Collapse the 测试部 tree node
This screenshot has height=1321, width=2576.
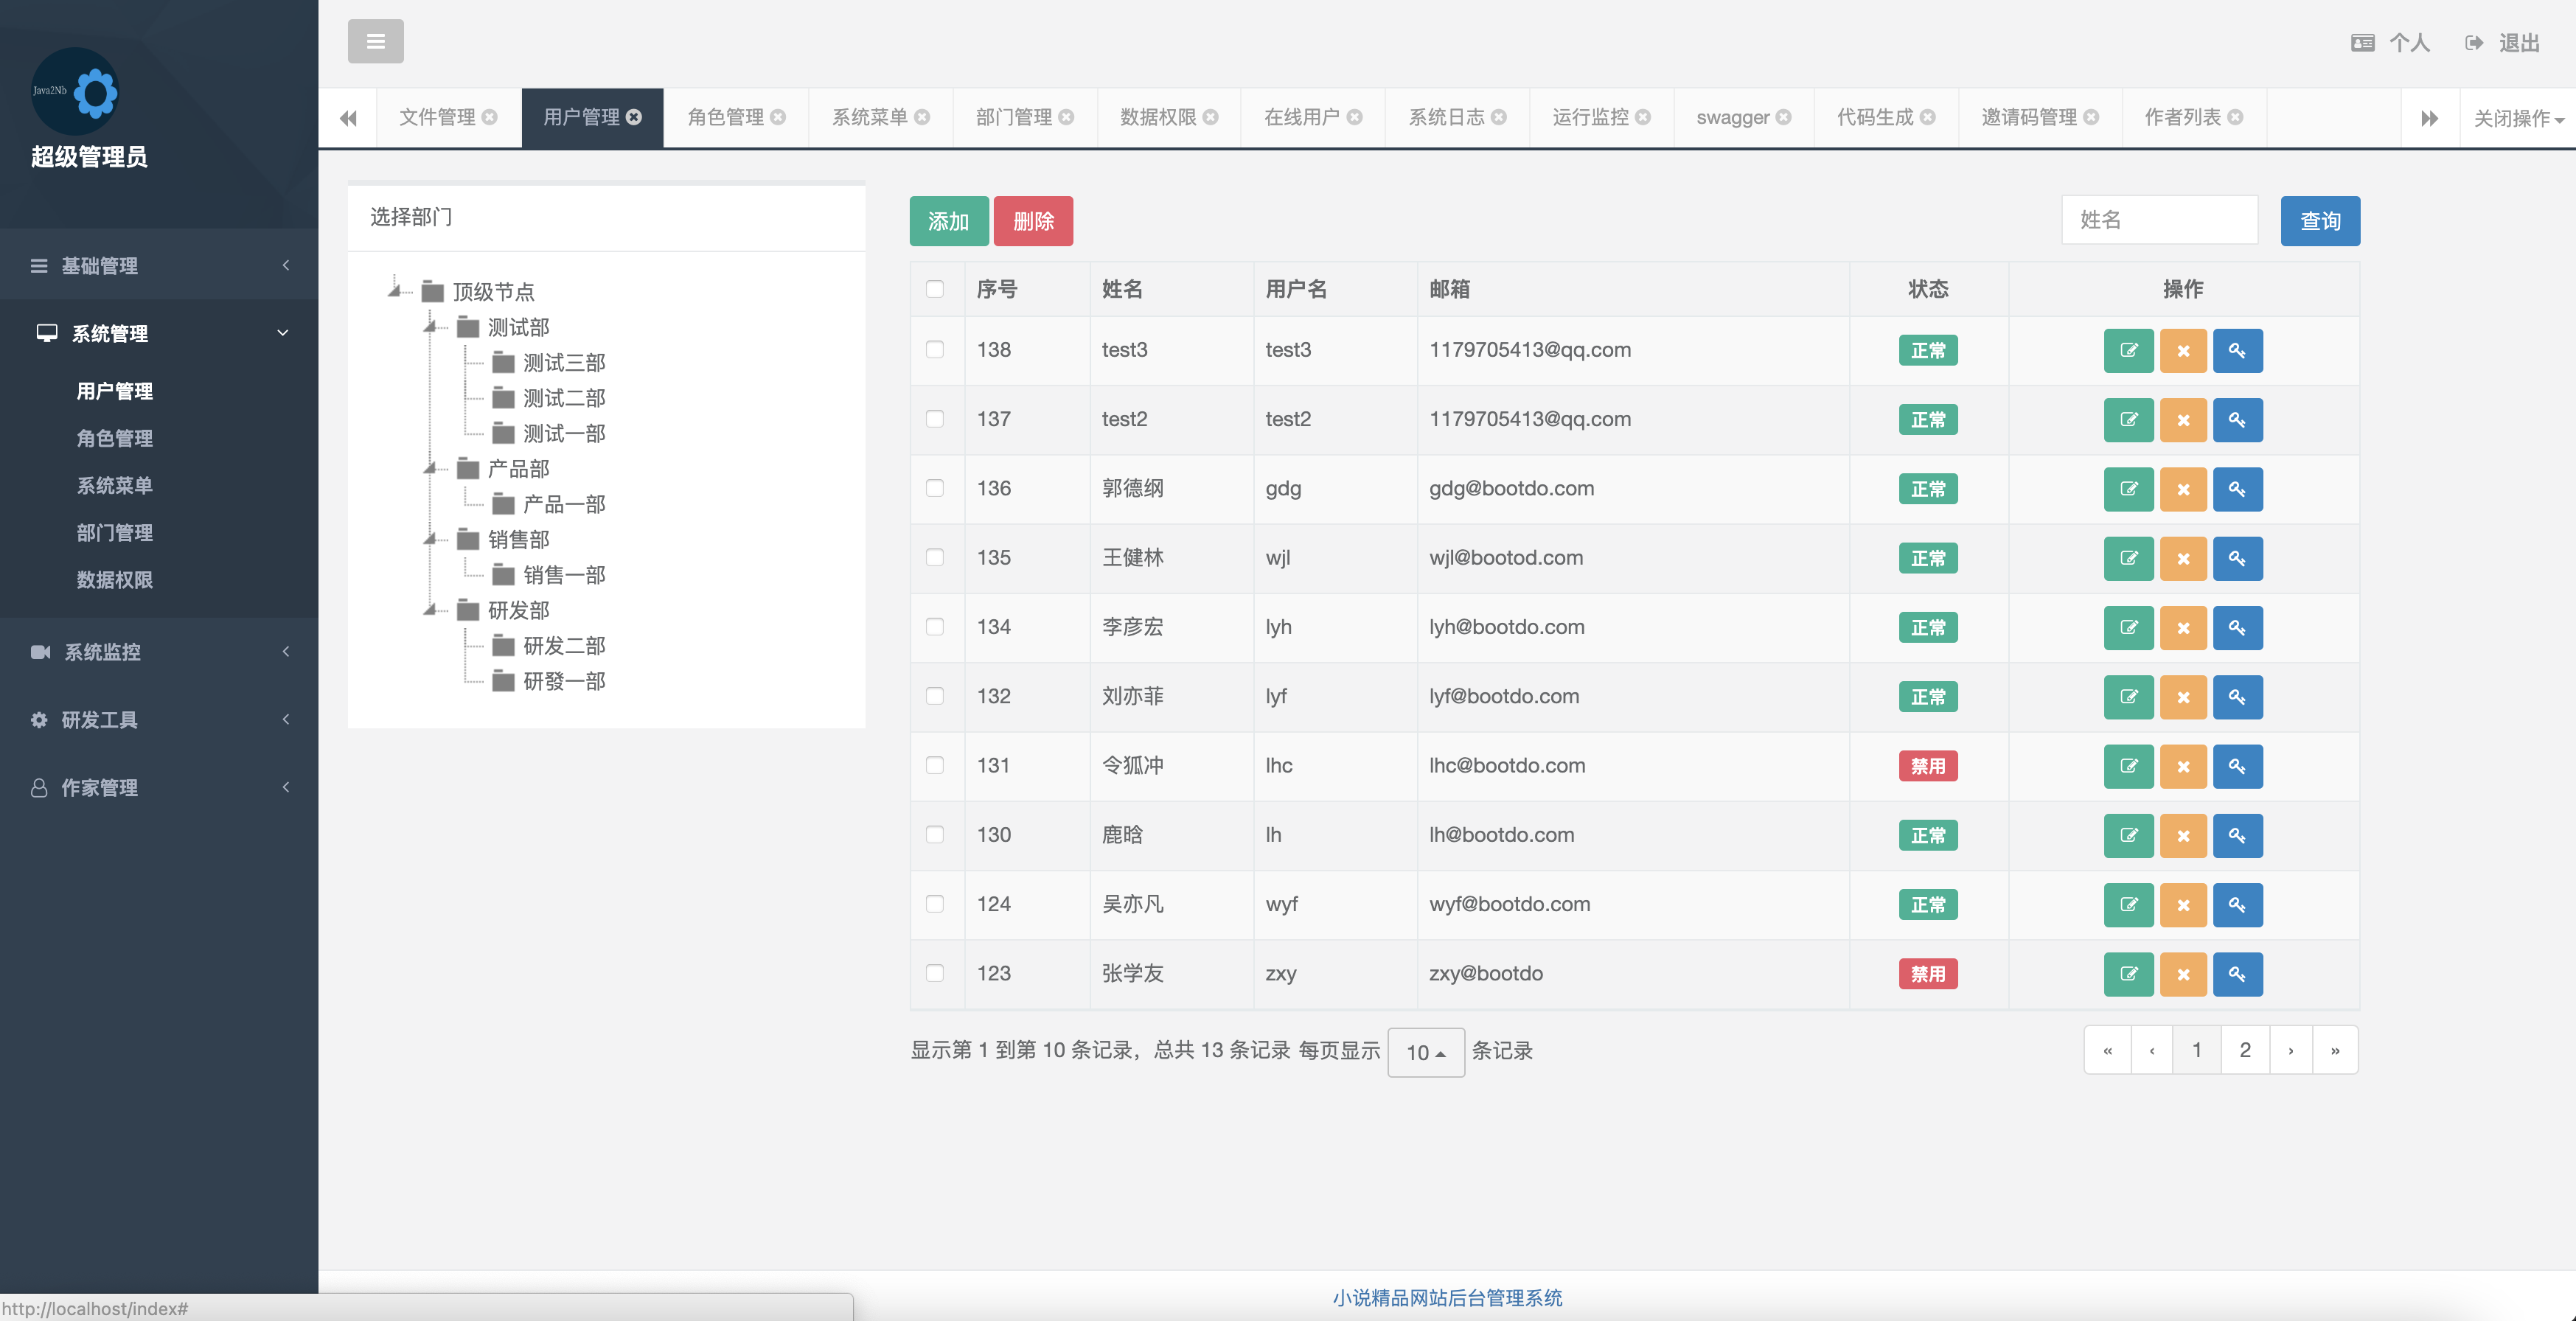[x=430, y=327]
